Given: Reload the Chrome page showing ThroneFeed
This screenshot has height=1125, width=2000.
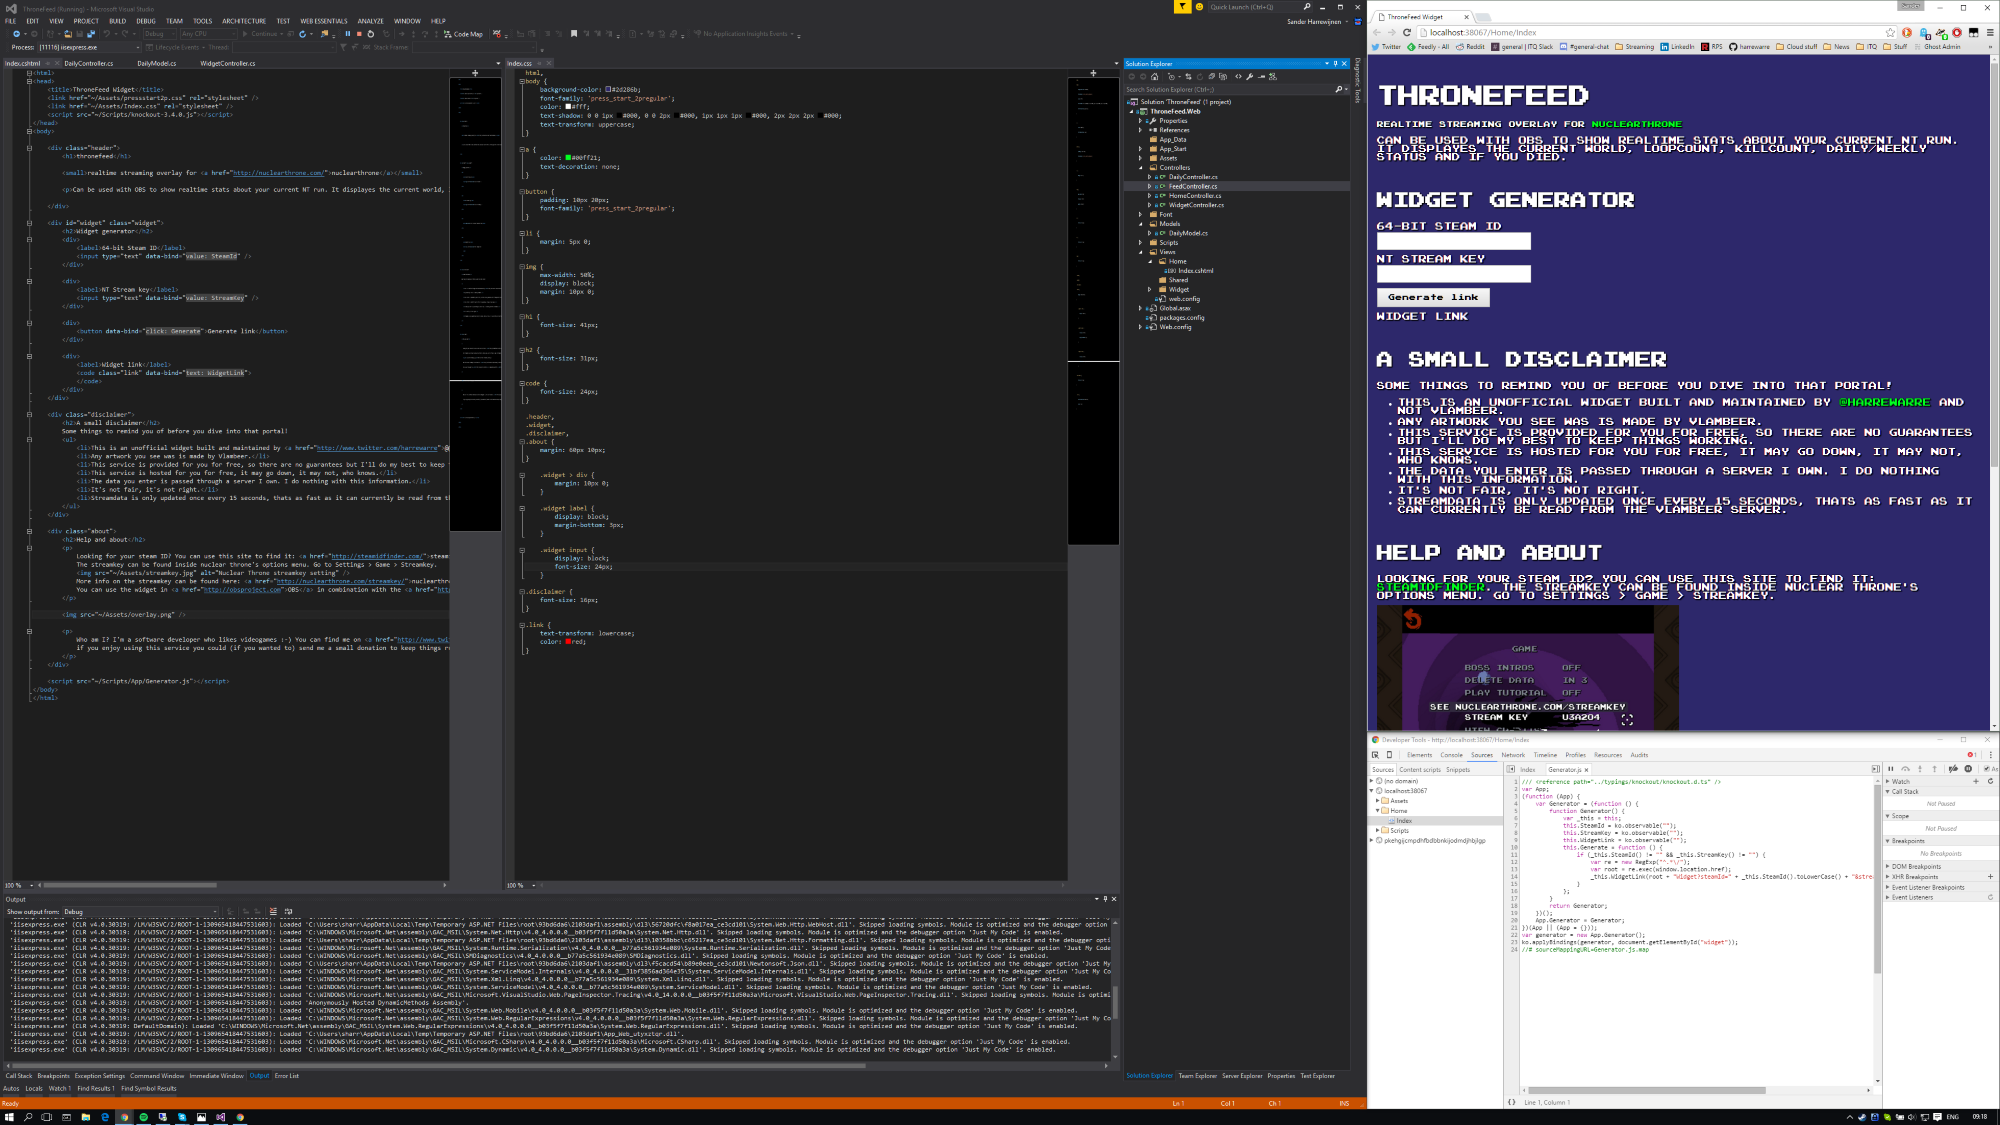Looking at the screenshot, I should [x=1407, y=32].
